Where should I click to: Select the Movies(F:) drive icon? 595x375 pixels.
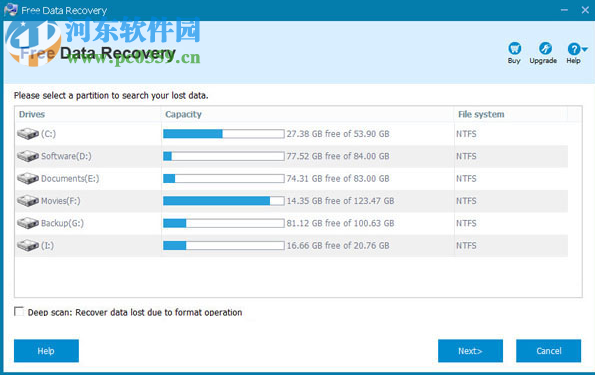coord(28,201)
